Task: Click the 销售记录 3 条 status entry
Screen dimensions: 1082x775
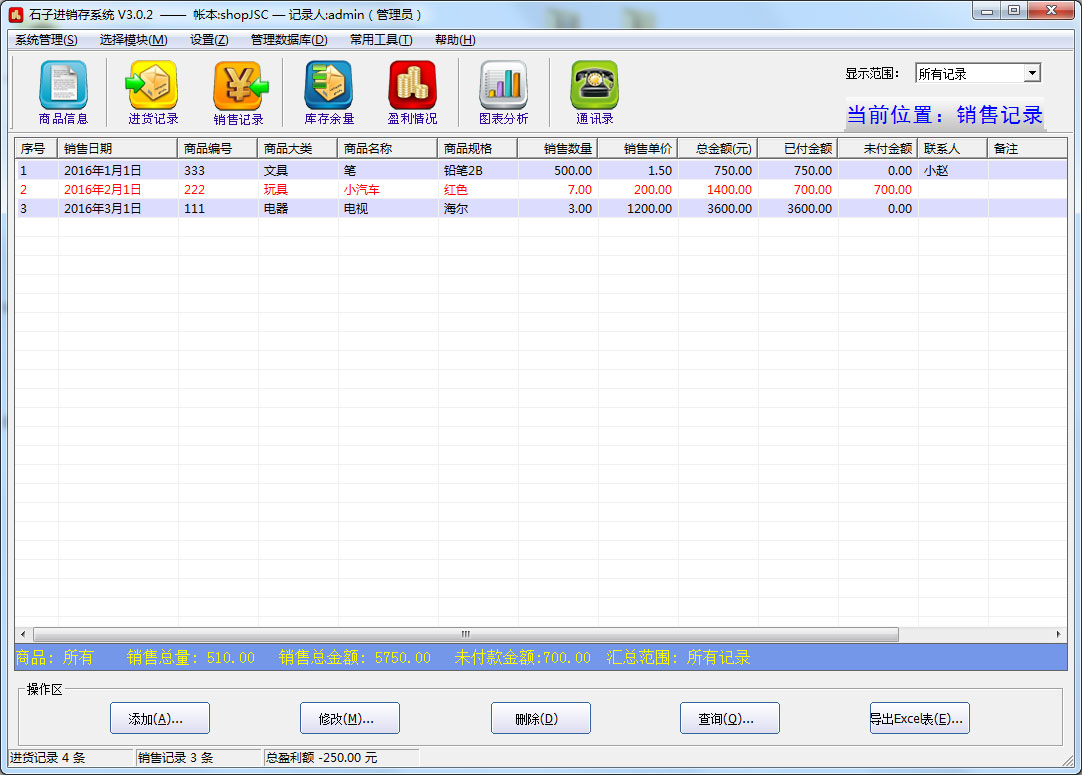Action: 199,758
